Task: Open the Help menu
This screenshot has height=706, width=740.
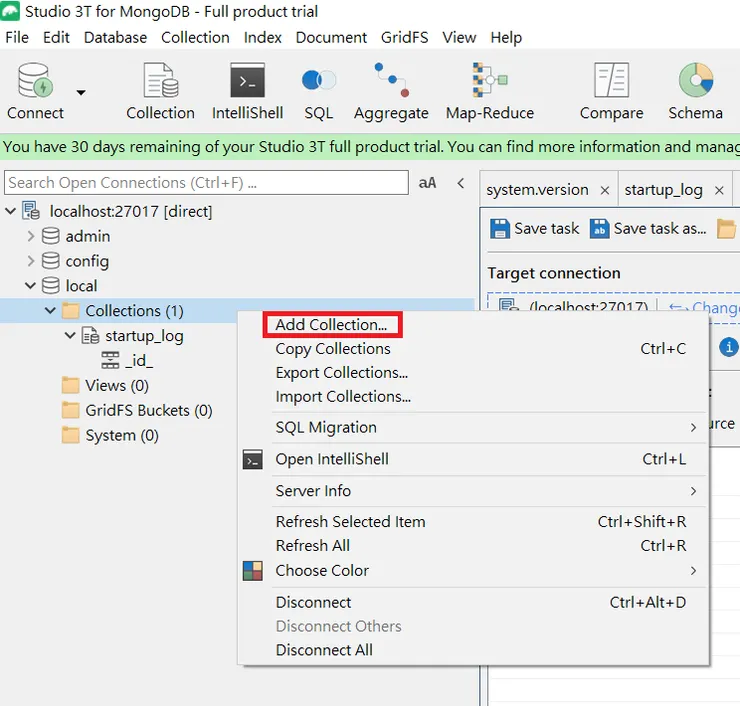Action: pos(506,37)
